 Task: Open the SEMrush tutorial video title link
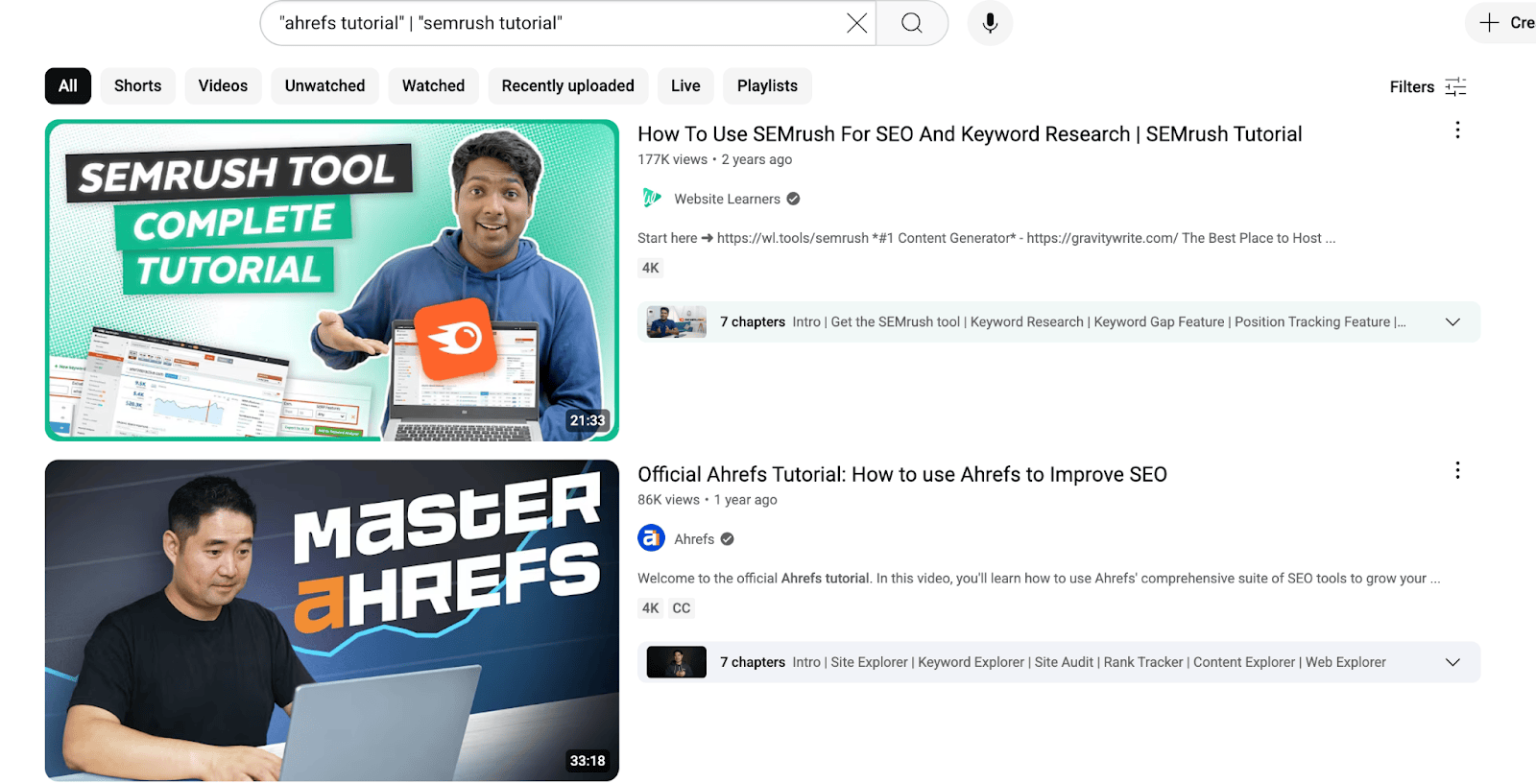(969, 134)
